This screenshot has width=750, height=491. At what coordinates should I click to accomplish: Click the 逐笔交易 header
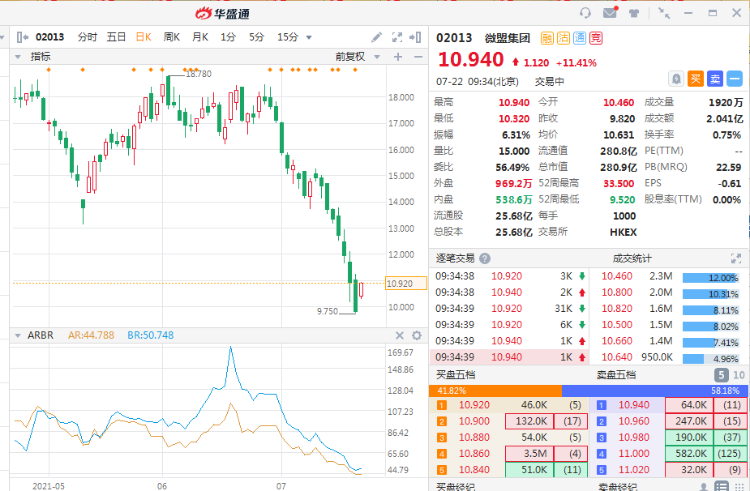[x=455, y=259]
